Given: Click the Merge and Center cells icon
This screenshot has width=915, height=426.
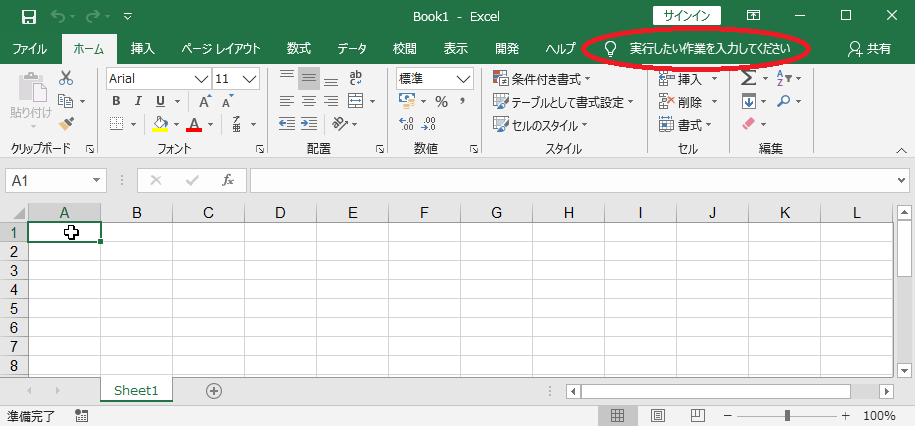Looking at the screenshot, I should click(x=358, y=101).
